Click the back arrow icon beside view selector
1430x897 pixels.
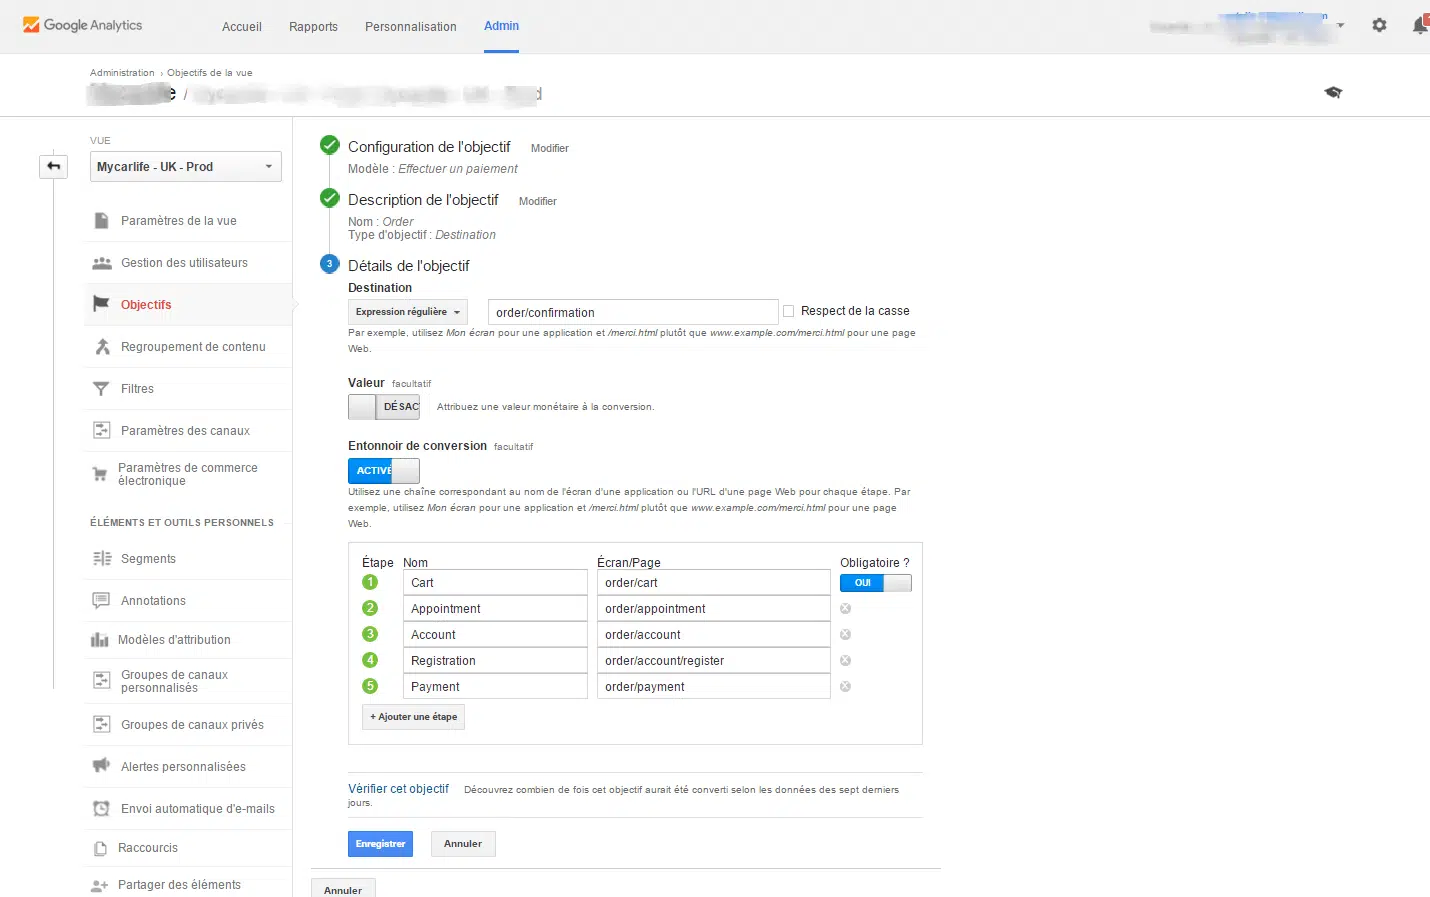pyautogui.click(x=54, y=166)
